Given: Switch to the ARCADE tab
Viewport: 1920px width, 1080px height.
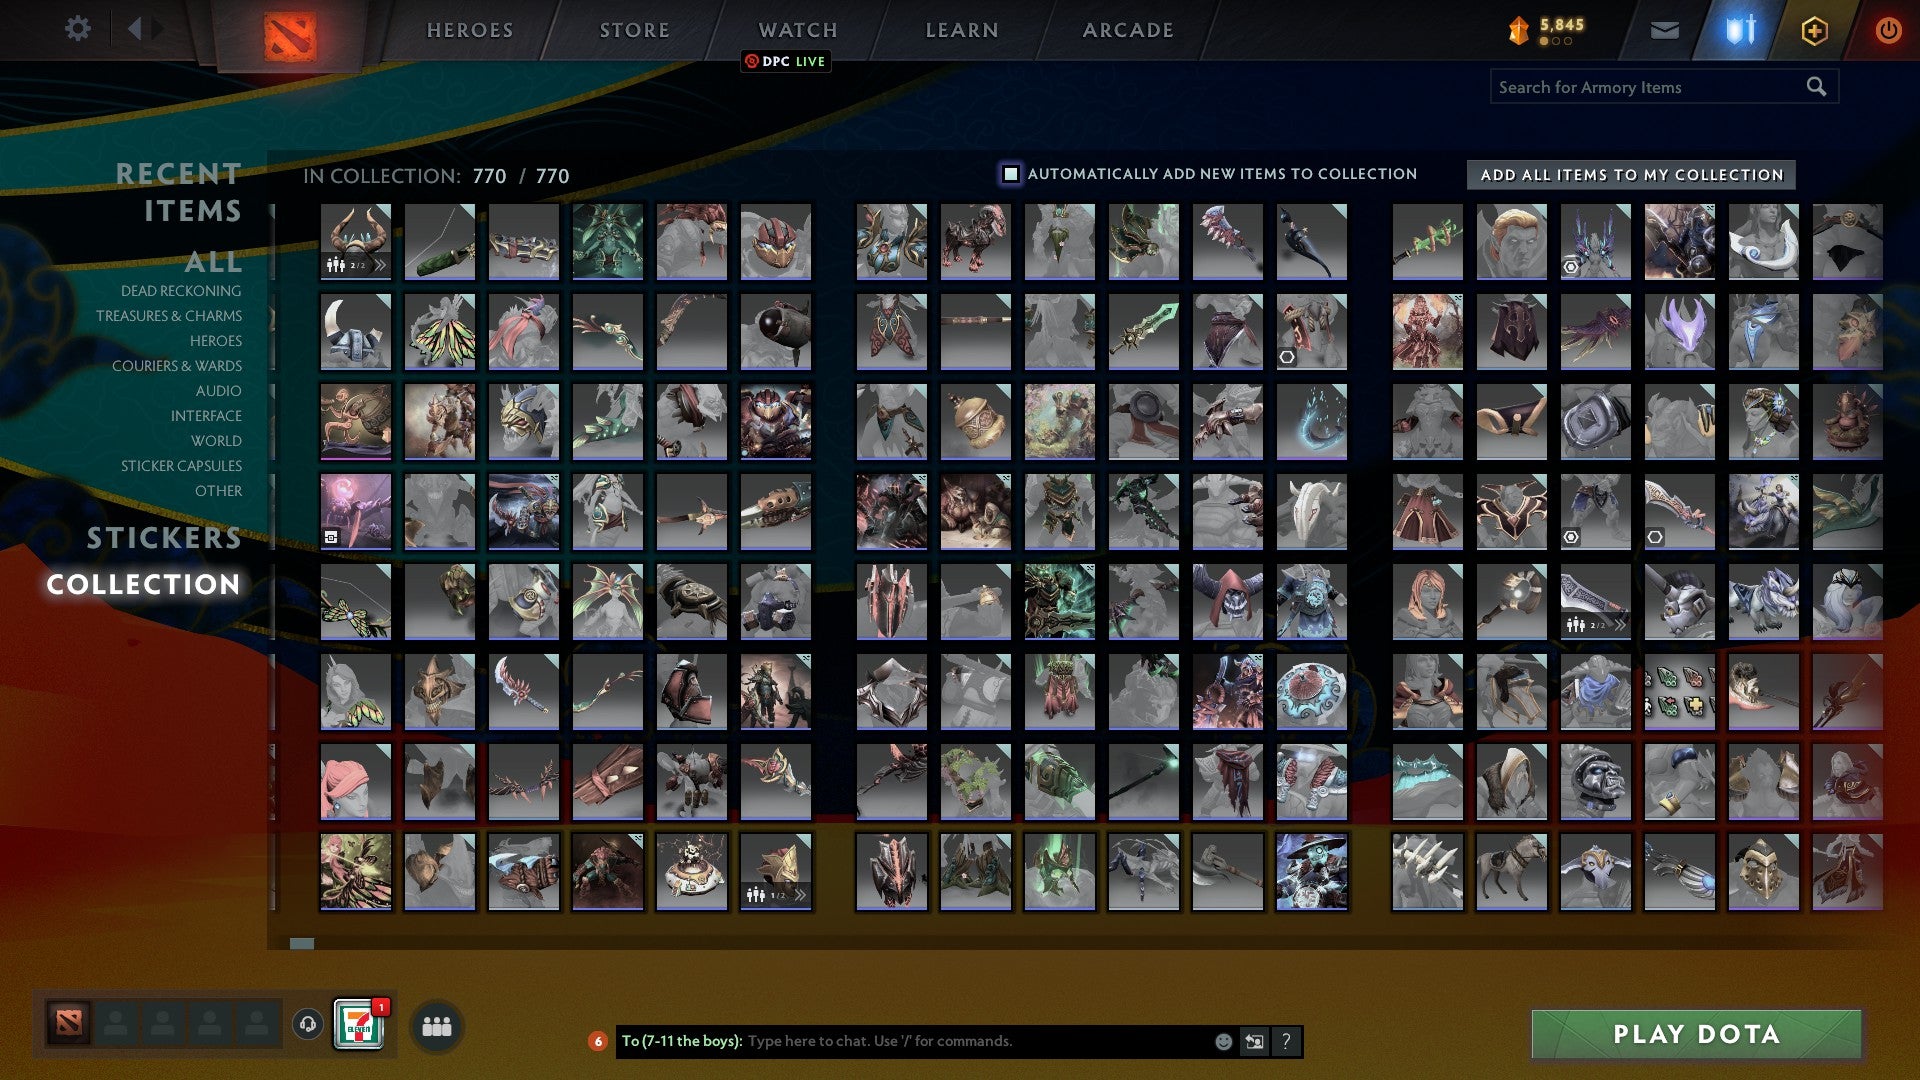Looking at the screenshot, I should click(1127, 29).
